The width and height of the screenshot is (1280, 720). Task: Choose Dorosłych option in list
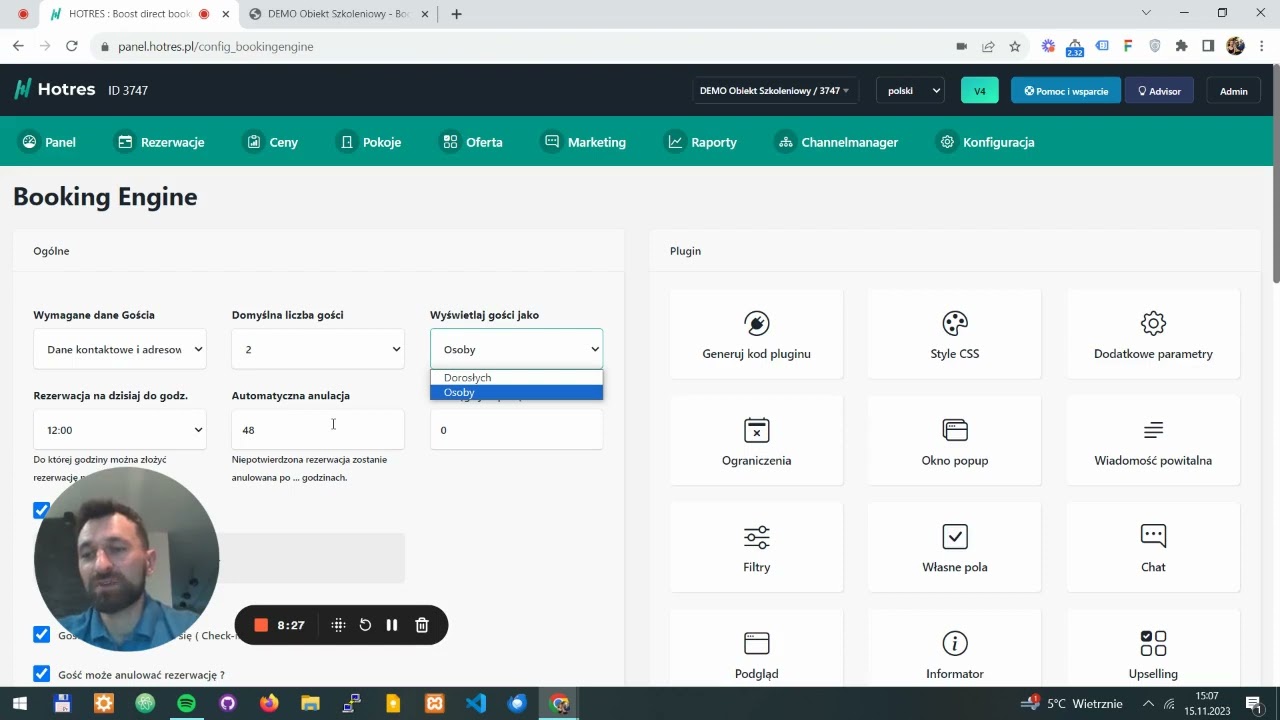click(516, 377)
